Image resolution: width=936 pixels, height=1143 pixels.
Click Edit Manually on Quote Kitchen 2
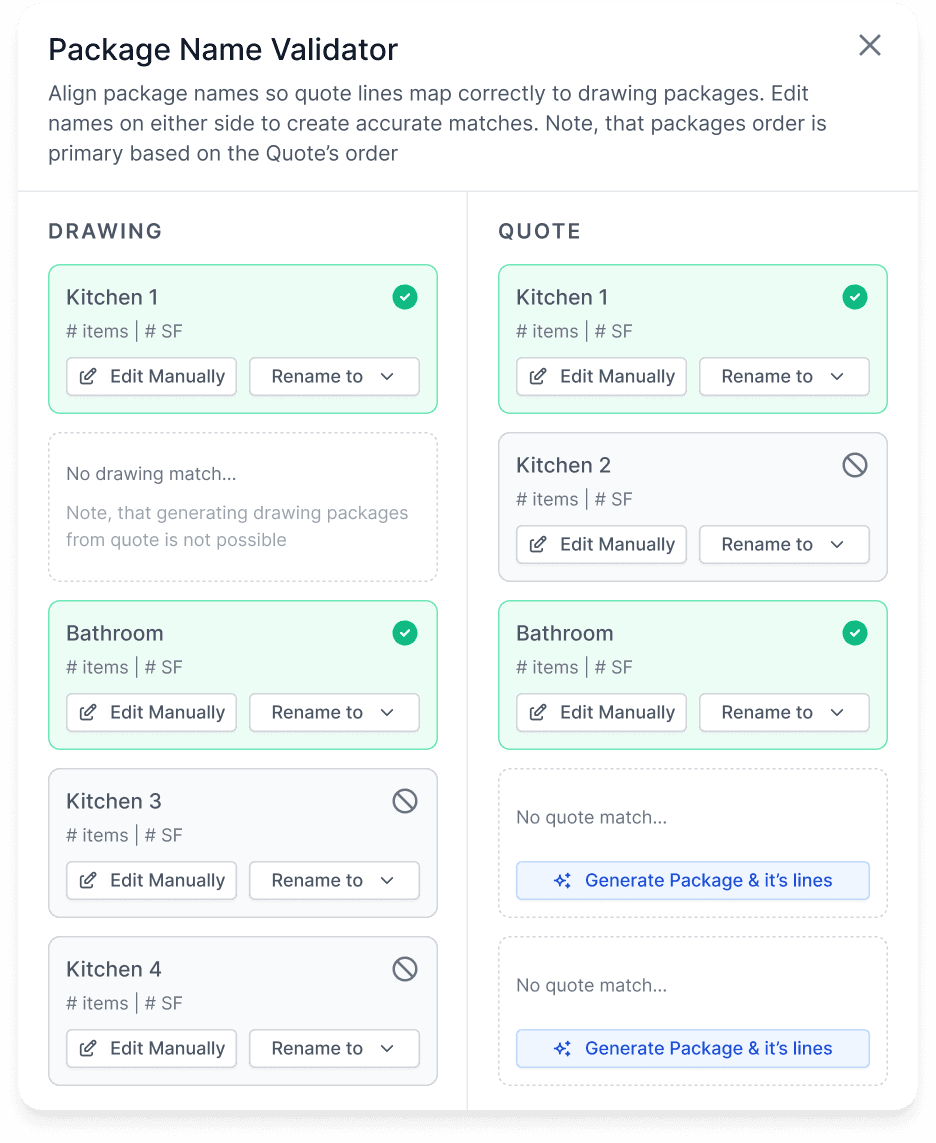click(602, 545)
